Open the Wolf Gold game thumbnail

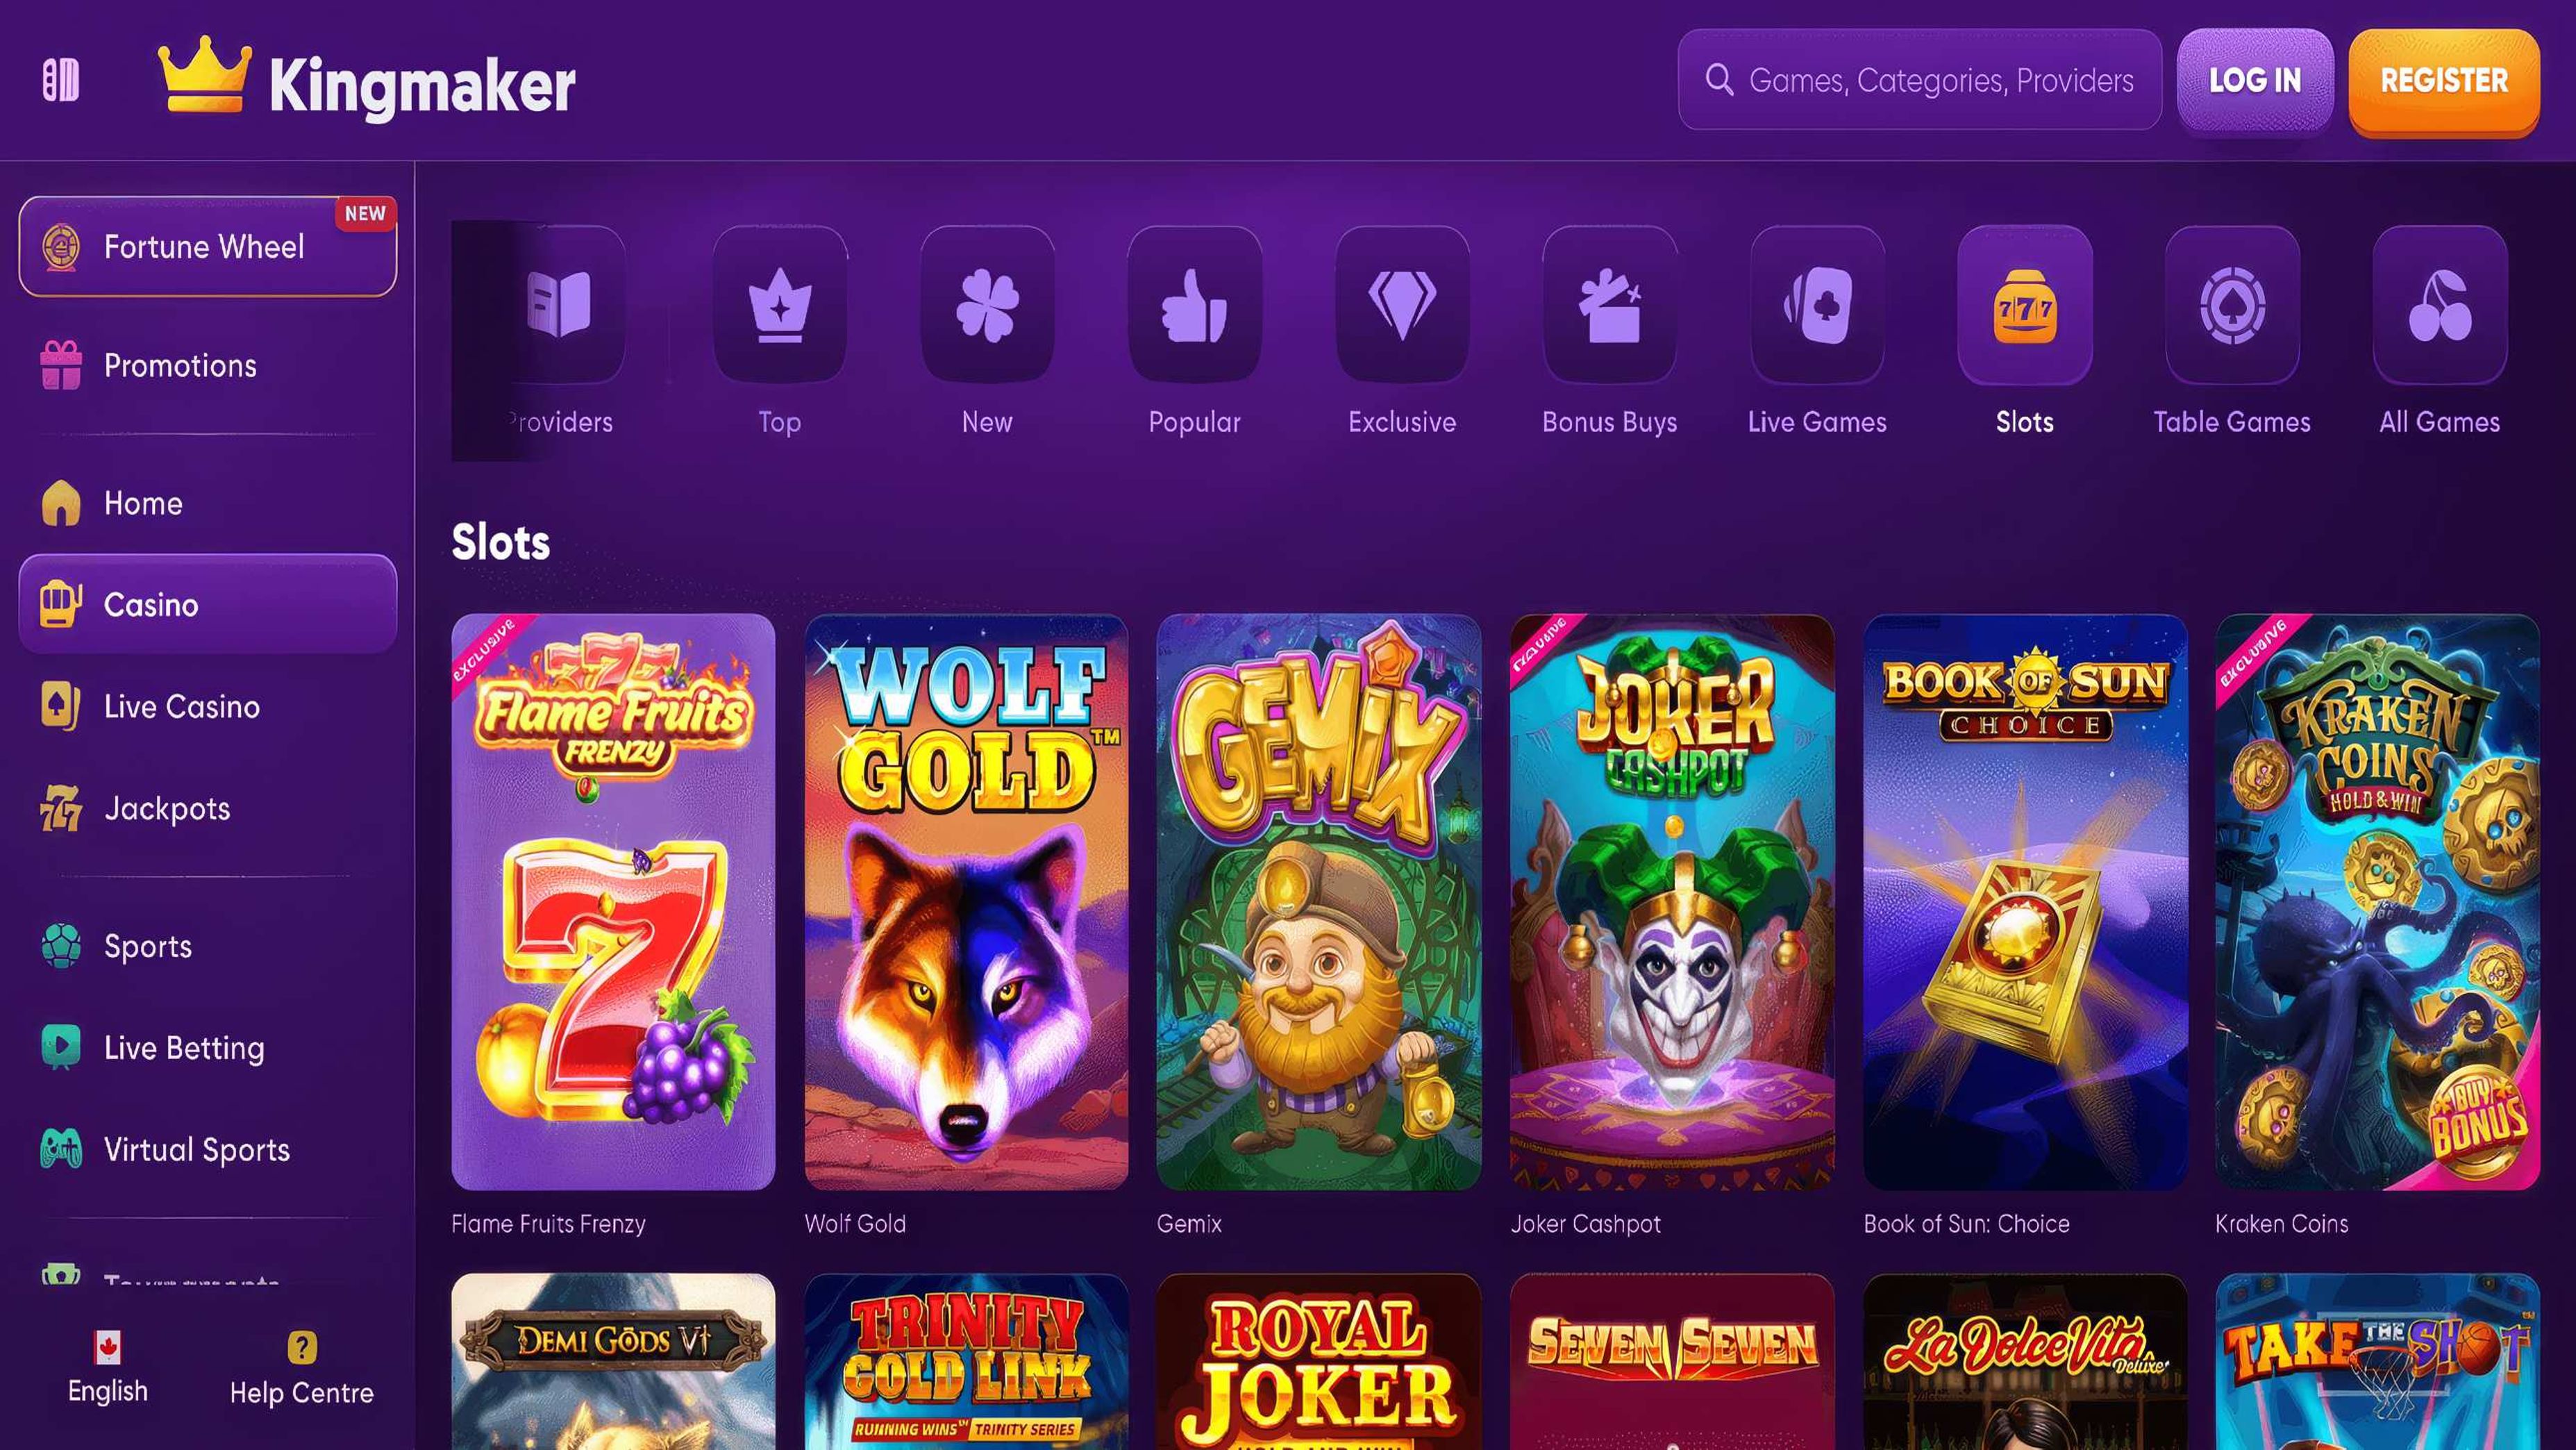[966, 902]
